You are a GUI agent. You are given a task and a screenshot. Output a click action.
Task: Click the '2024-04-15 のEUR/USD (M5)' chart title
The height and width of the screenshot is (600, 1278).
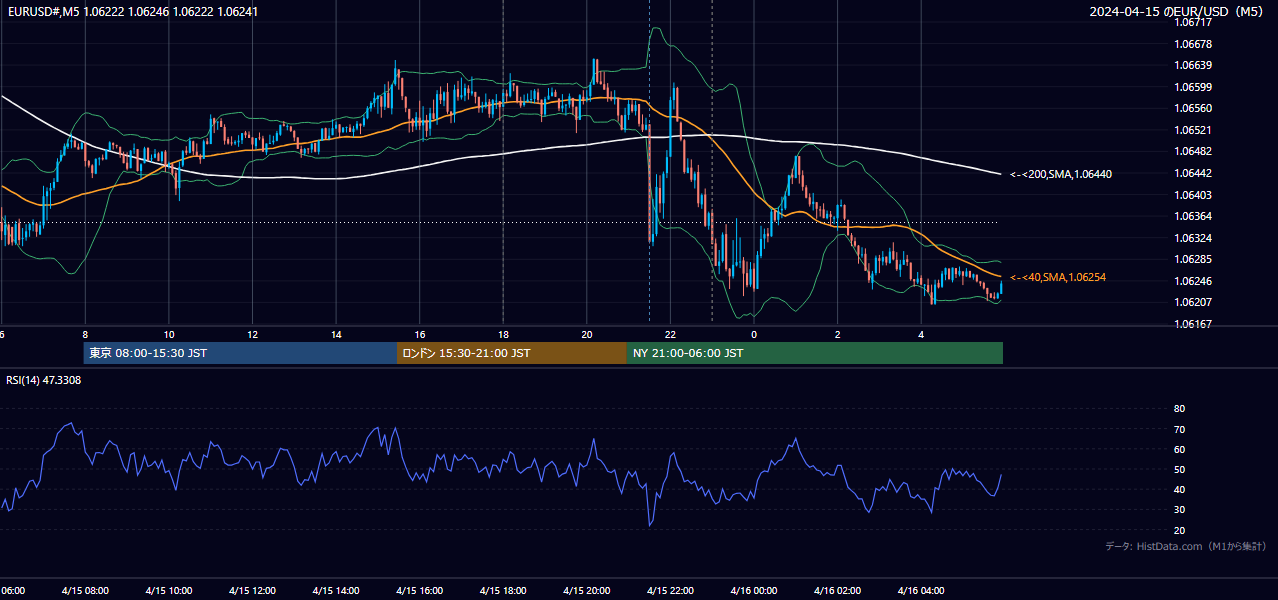point(1178,11)
